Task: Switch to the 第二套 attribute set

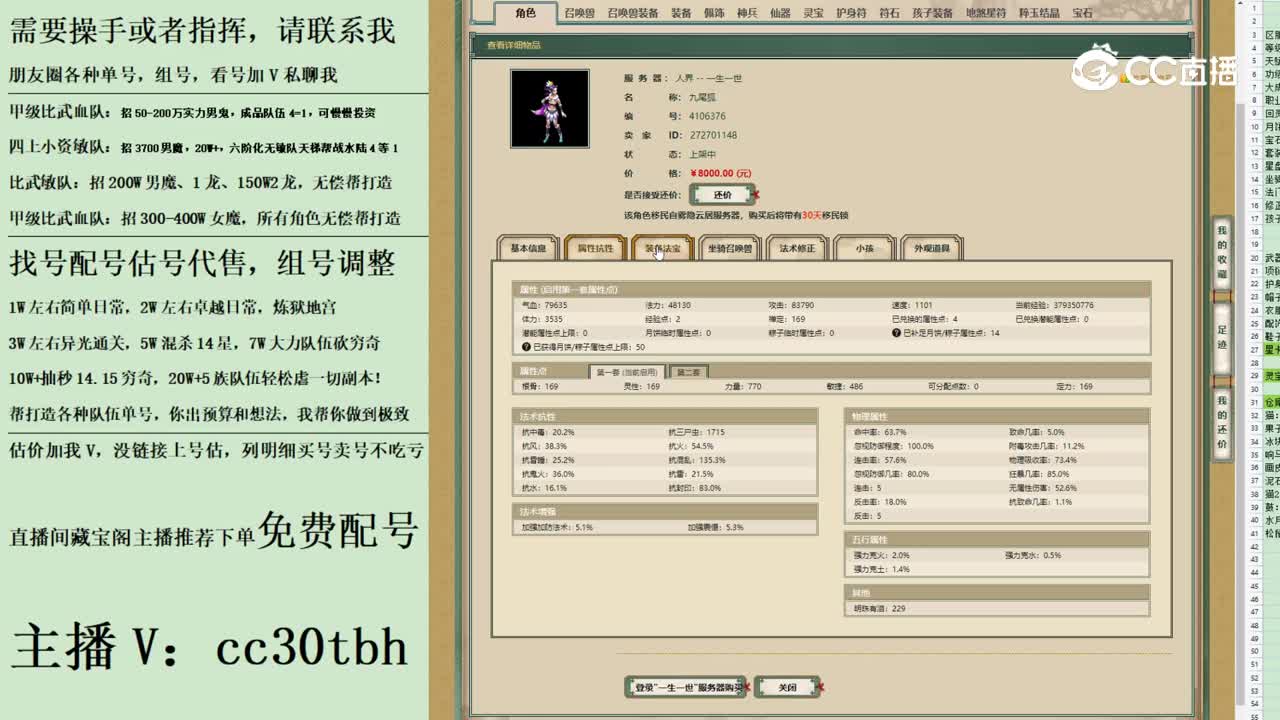Action: [x=687, y=370]
